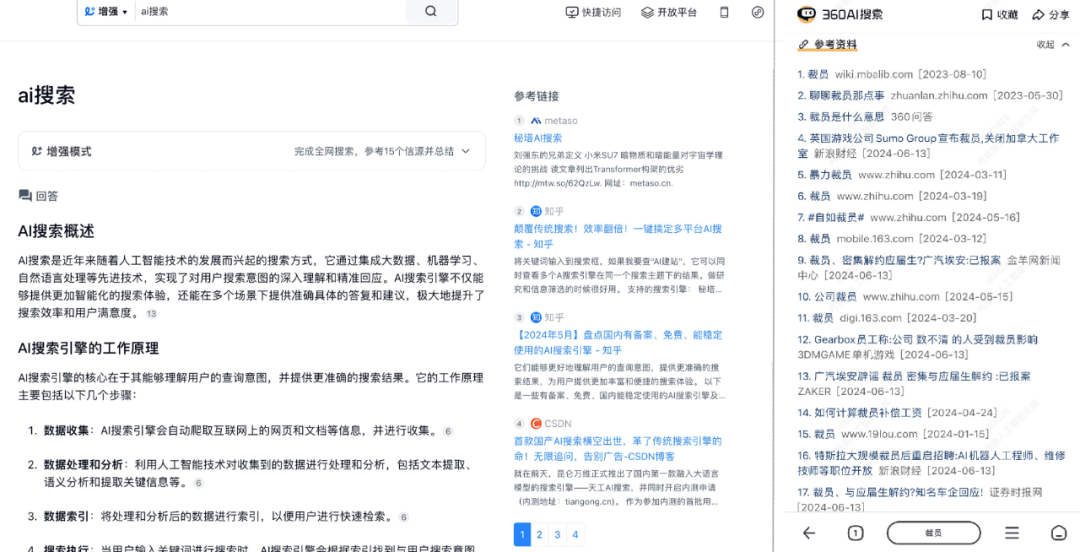Click the mobile phone icon
The width and height of the screenshot is (1080, 552).
coord(724,12)
